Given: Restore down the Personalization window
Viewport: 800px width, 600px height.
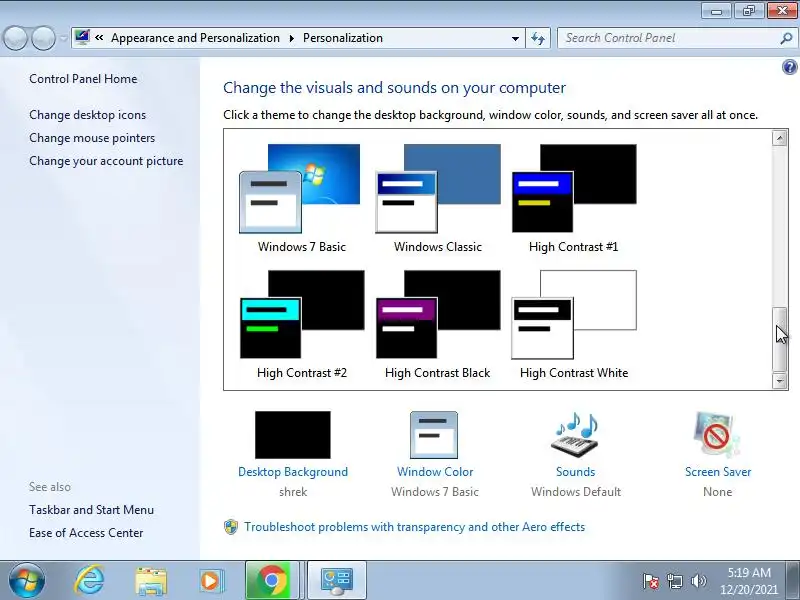Looking at the screenshot, I should tap(748, 10).
